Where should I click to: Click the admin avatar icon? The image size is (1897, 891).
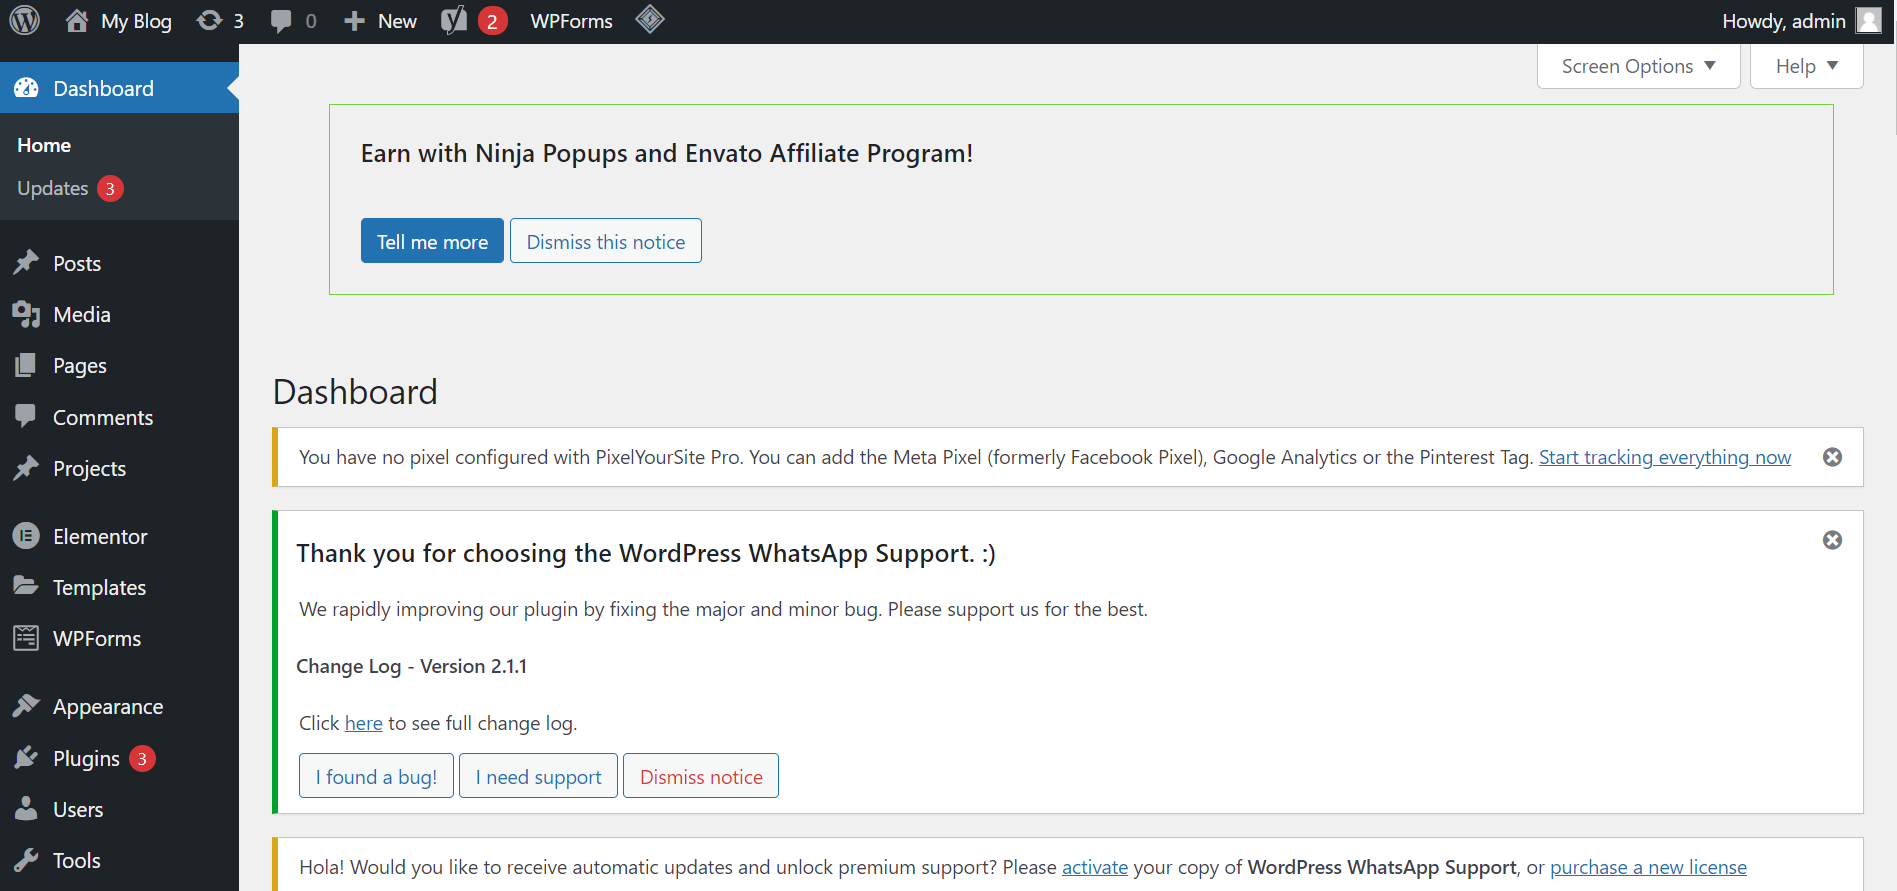point(1868,21)
